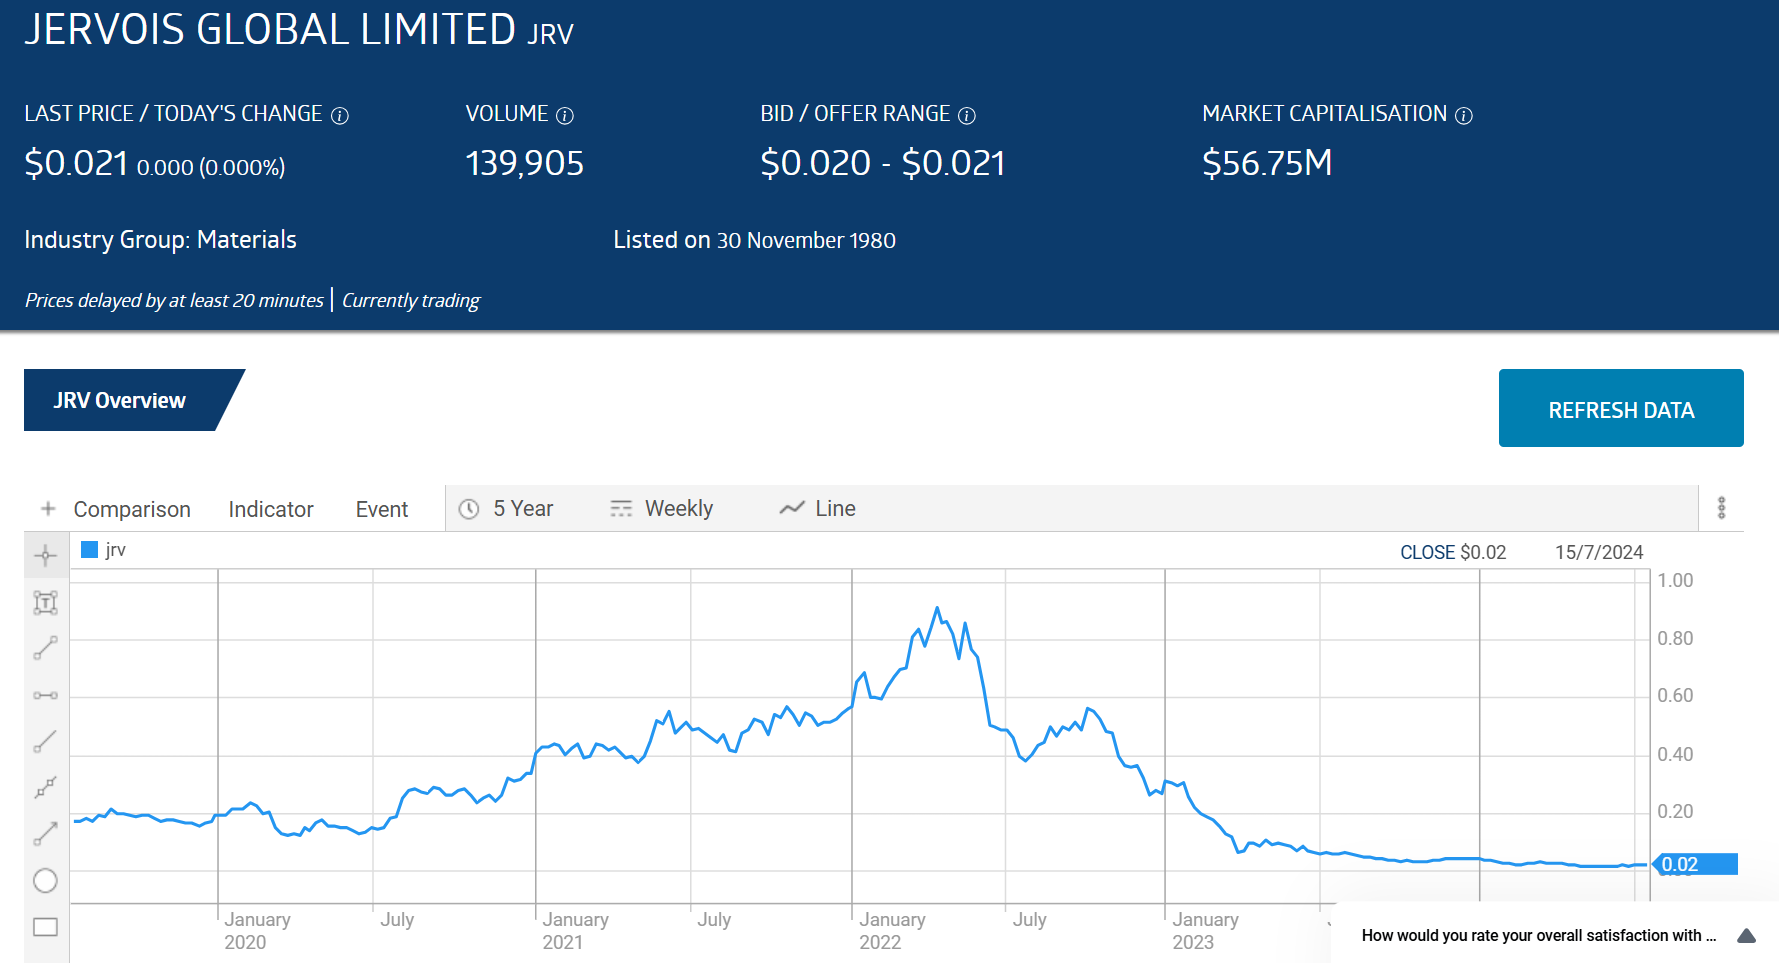Open the Weekly interval dropdown
The width and height of the screenshot is (1779, 963).
click(661, 508)
